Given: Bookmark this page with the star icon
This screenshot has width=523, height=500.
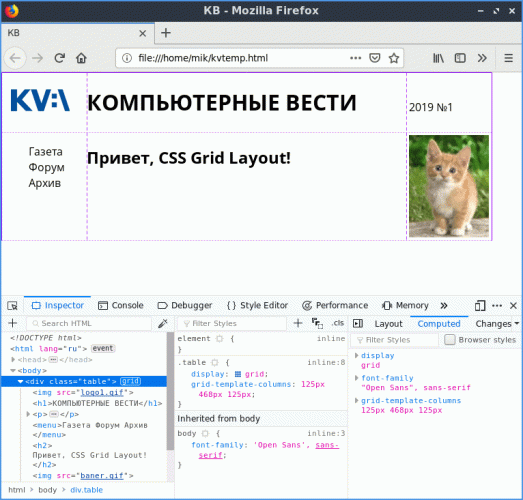Looking at the screenshot, I should point(394,58).
